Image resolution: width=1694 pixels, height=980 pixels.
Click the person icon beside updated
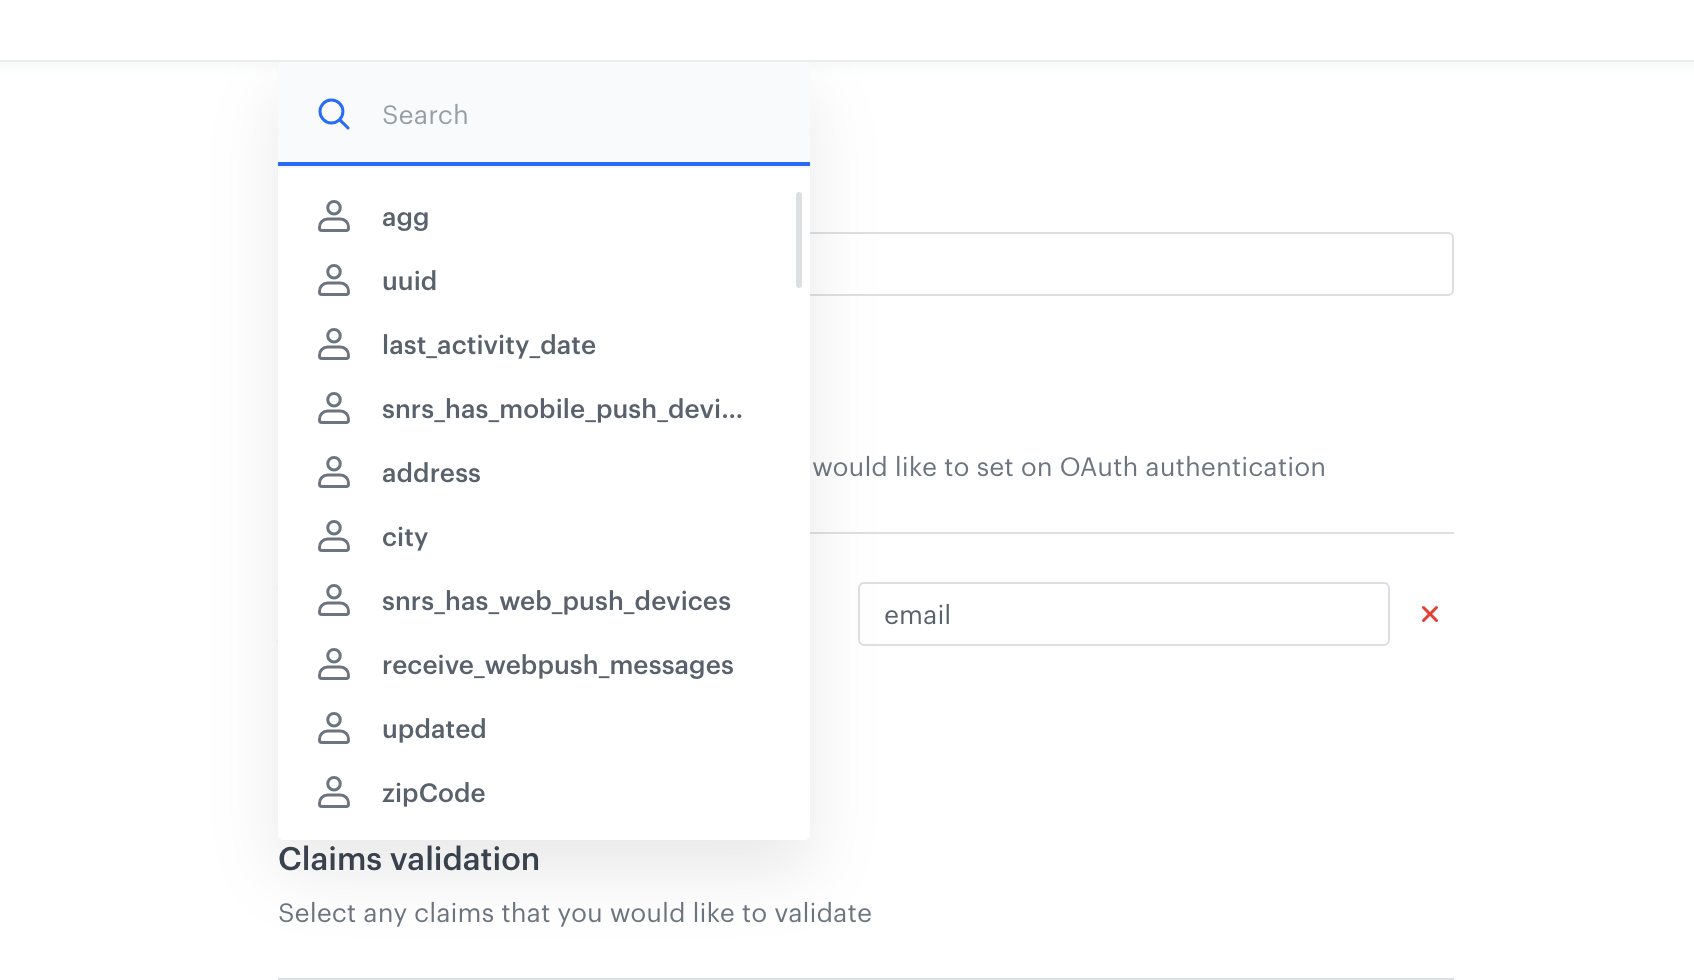point(334,729)
